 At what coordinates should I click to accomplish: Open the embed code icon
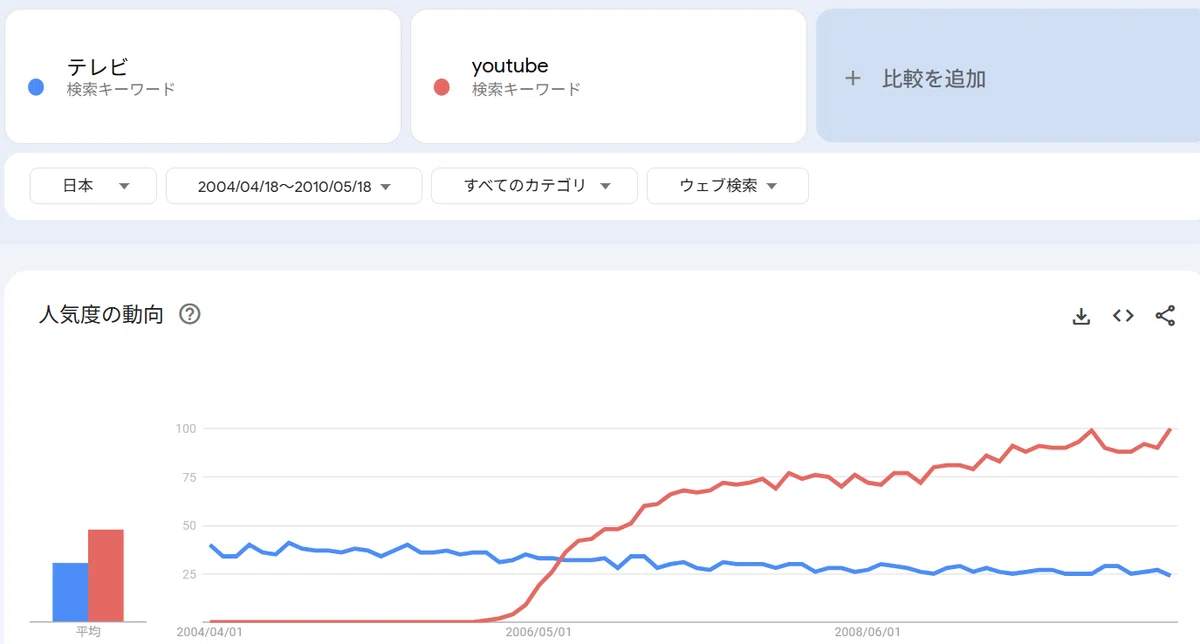[x=1123, y=316]
